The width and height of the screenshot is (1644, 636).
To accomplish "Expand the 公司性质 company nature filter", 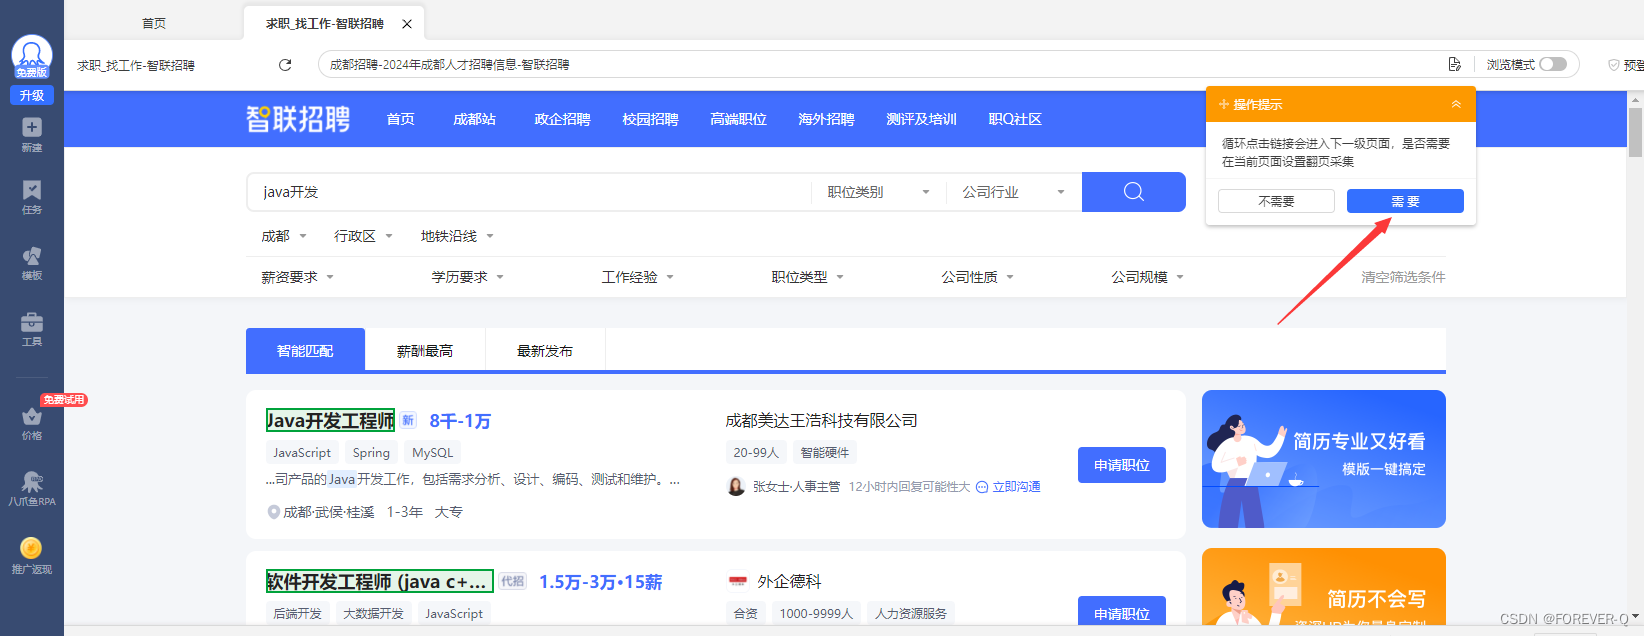I will point(977,277).
